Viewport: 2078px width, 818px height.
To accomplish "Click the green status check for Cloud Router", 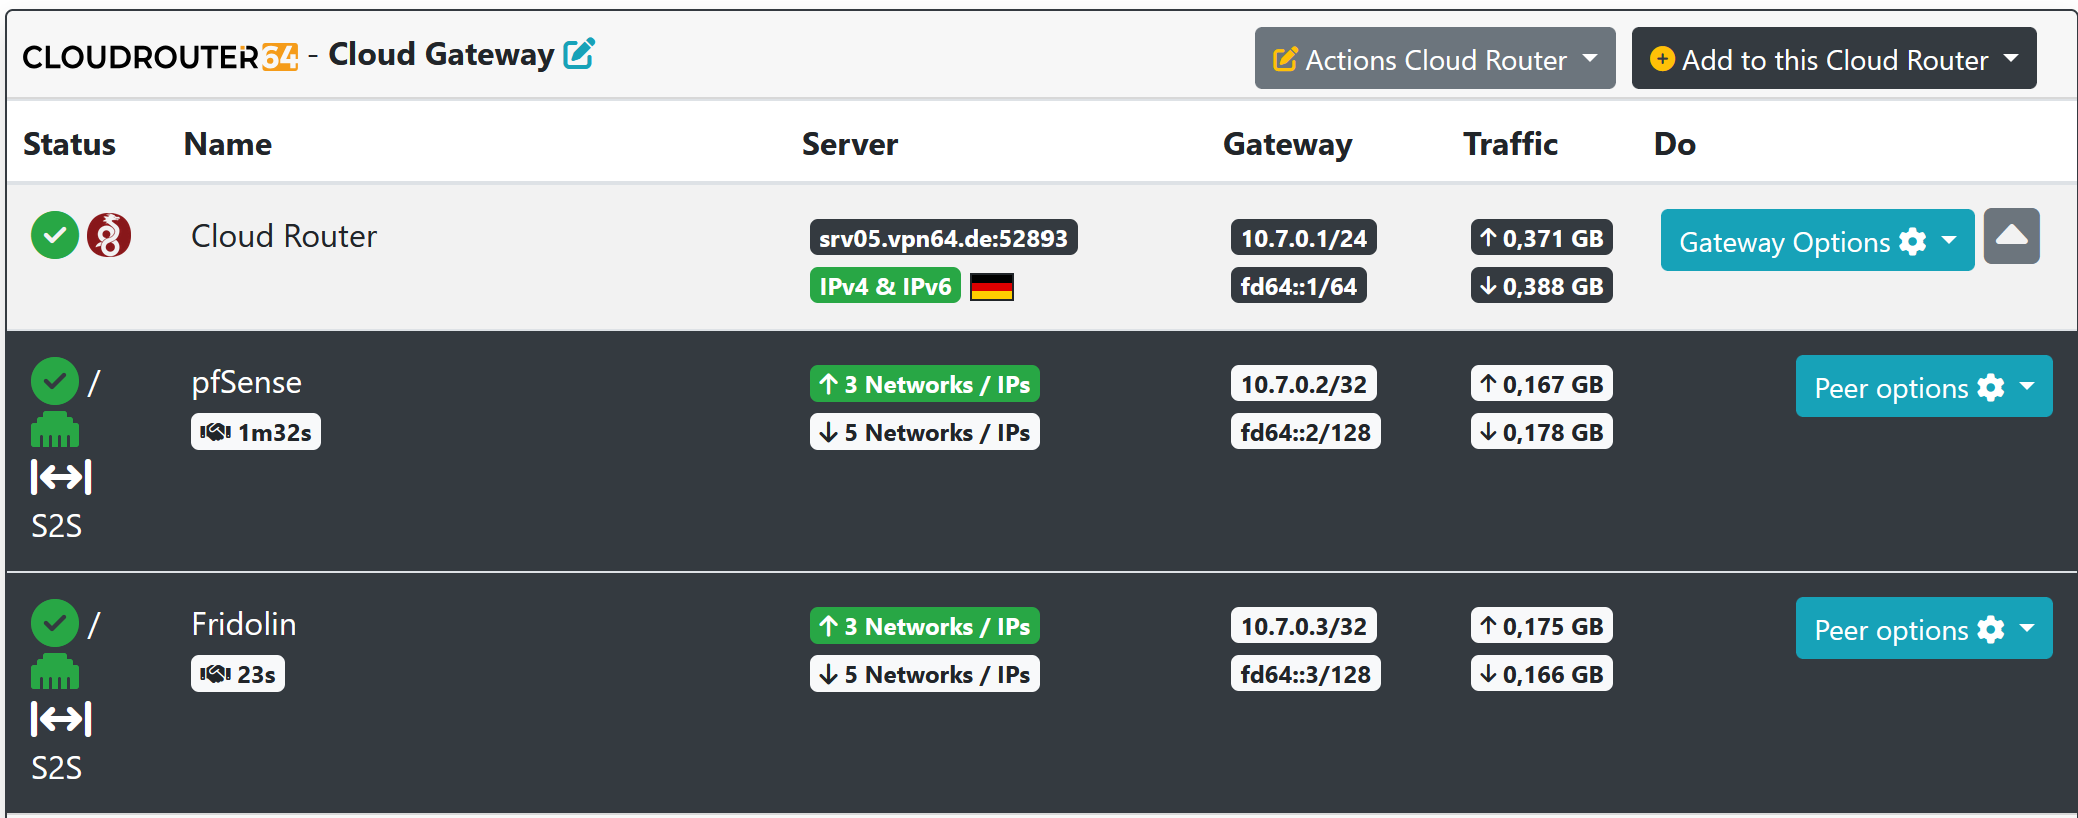I will point(55,236).
